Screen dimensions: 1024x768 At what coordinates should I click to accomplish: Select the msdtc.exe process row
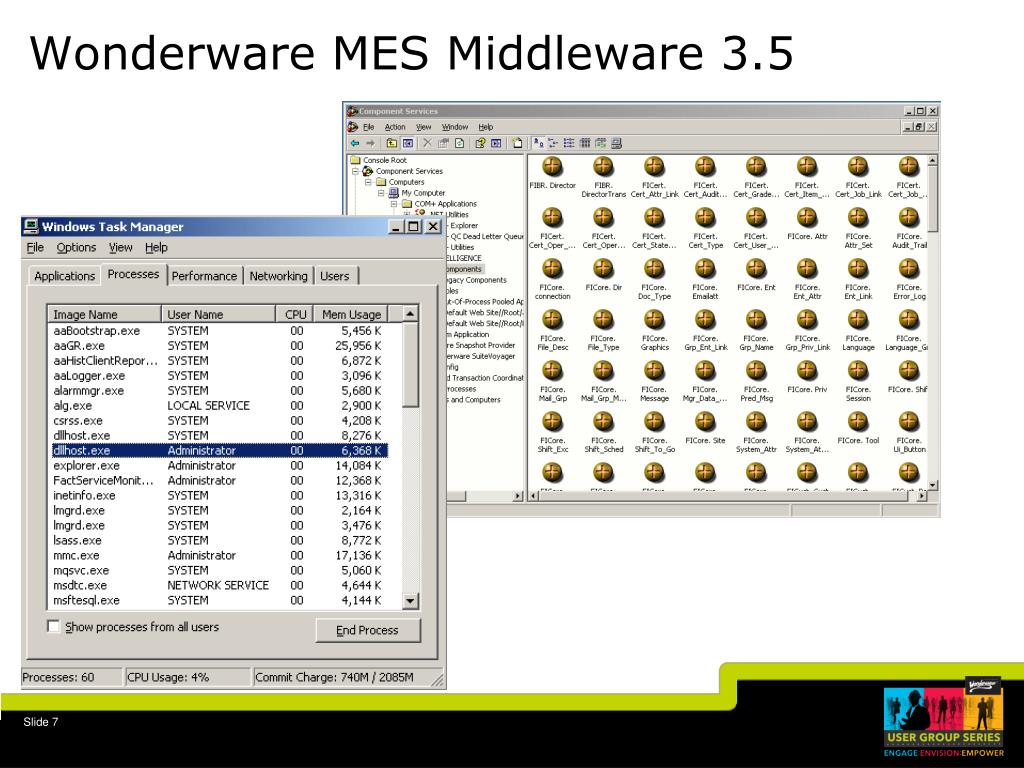[x=219, y=586]
